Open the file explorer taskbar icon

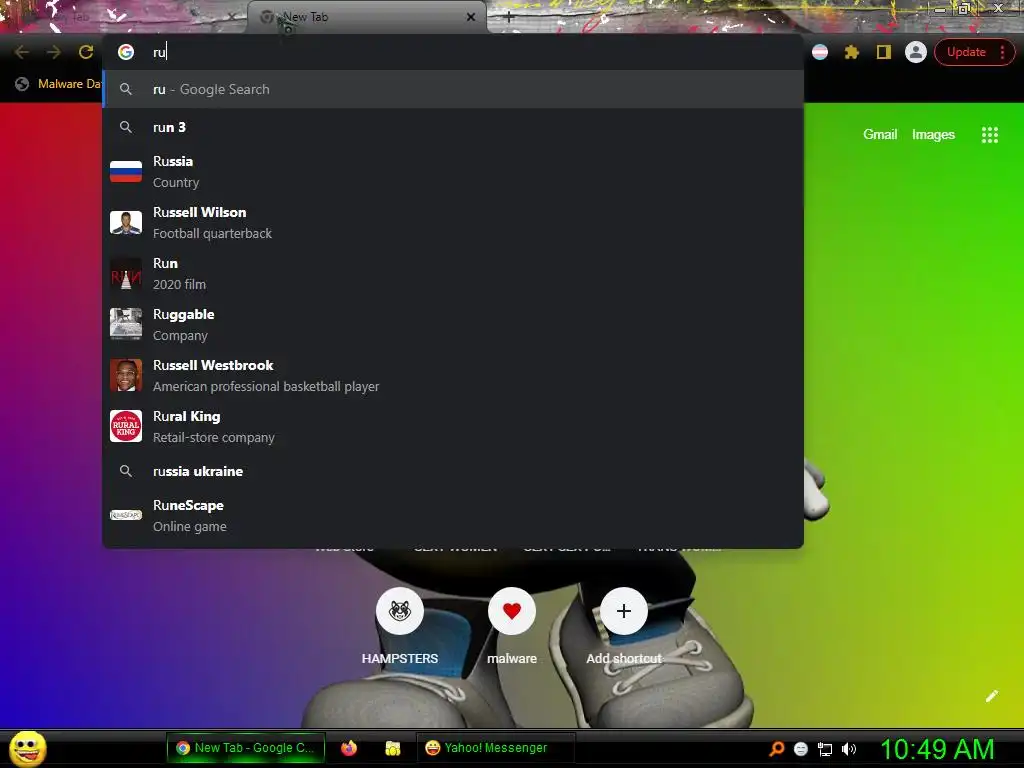click(392, 748)
